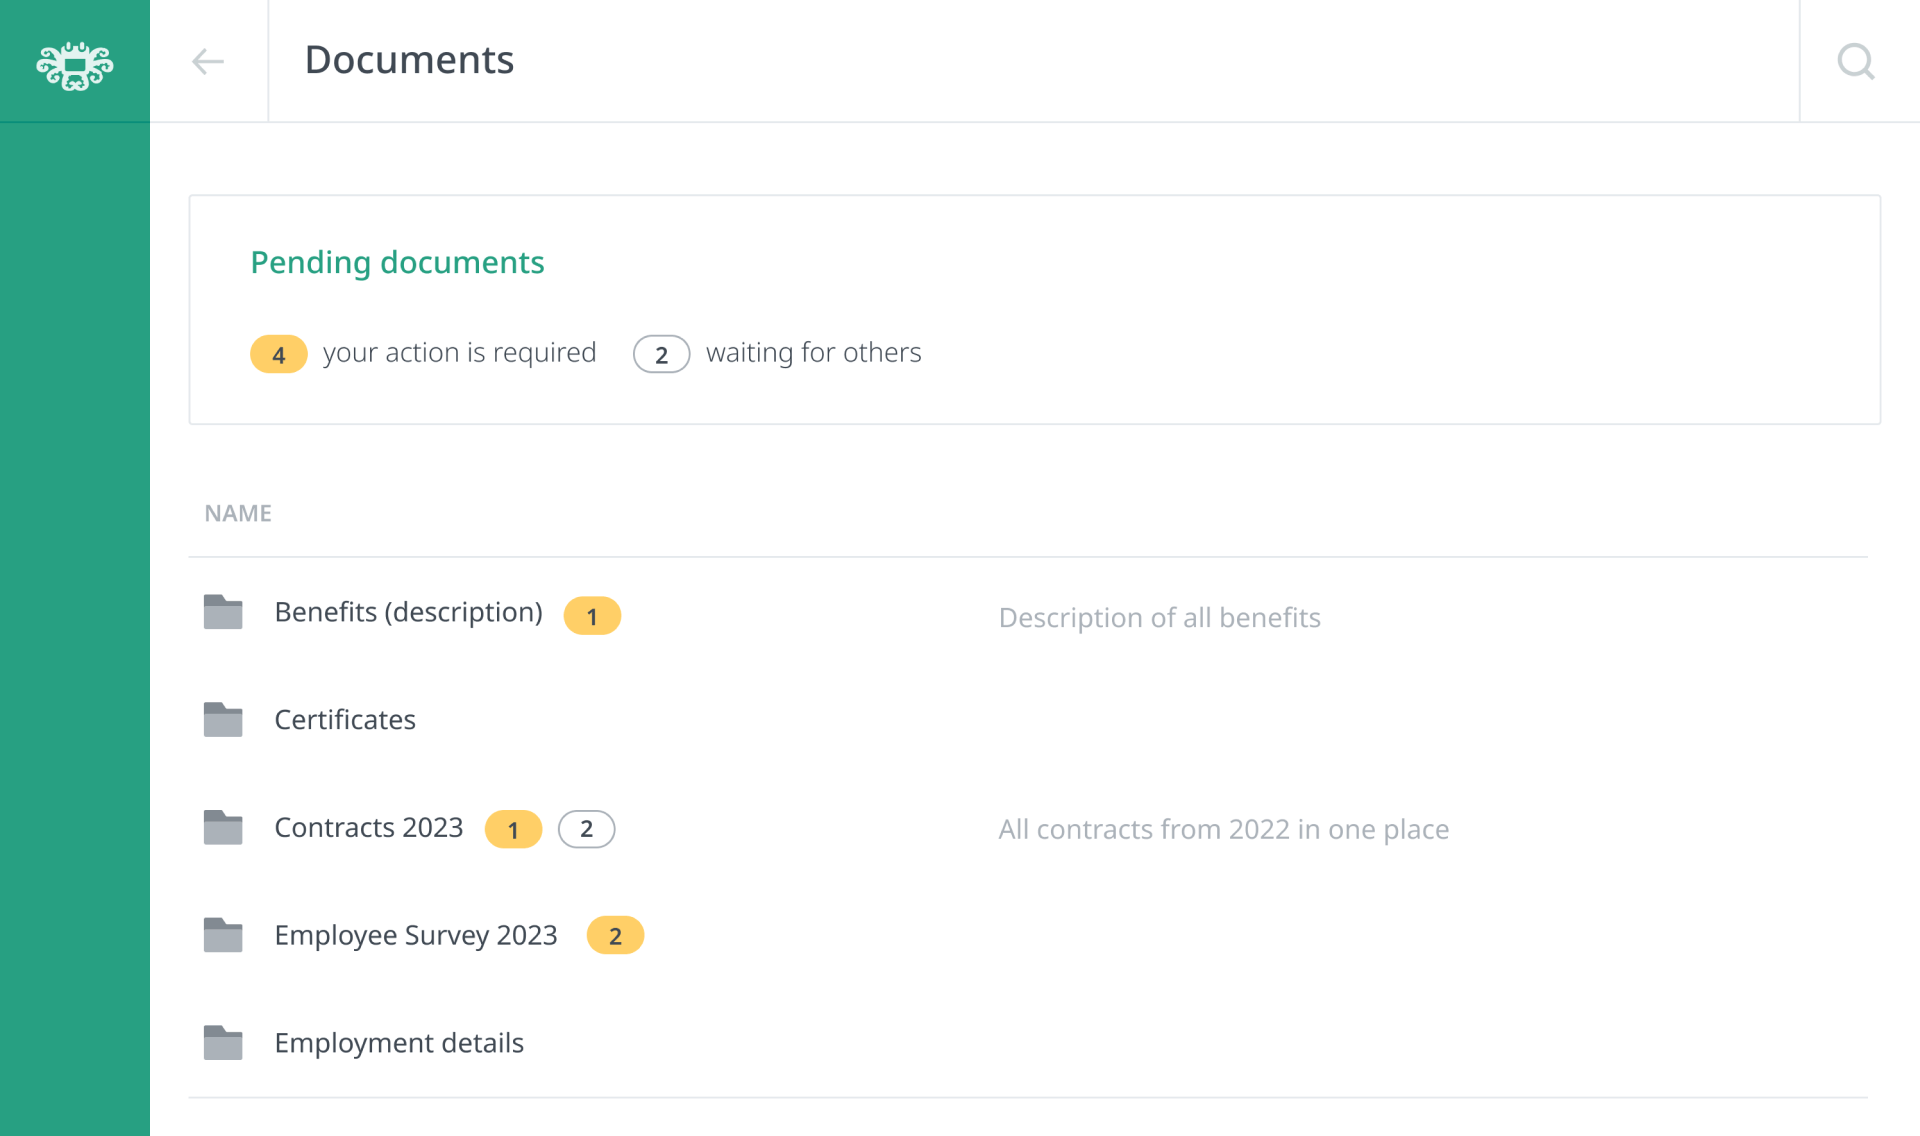Click the yellow '4' action required badge
This screenshot has width=1920, height=1136.
[x=278, y=354]
